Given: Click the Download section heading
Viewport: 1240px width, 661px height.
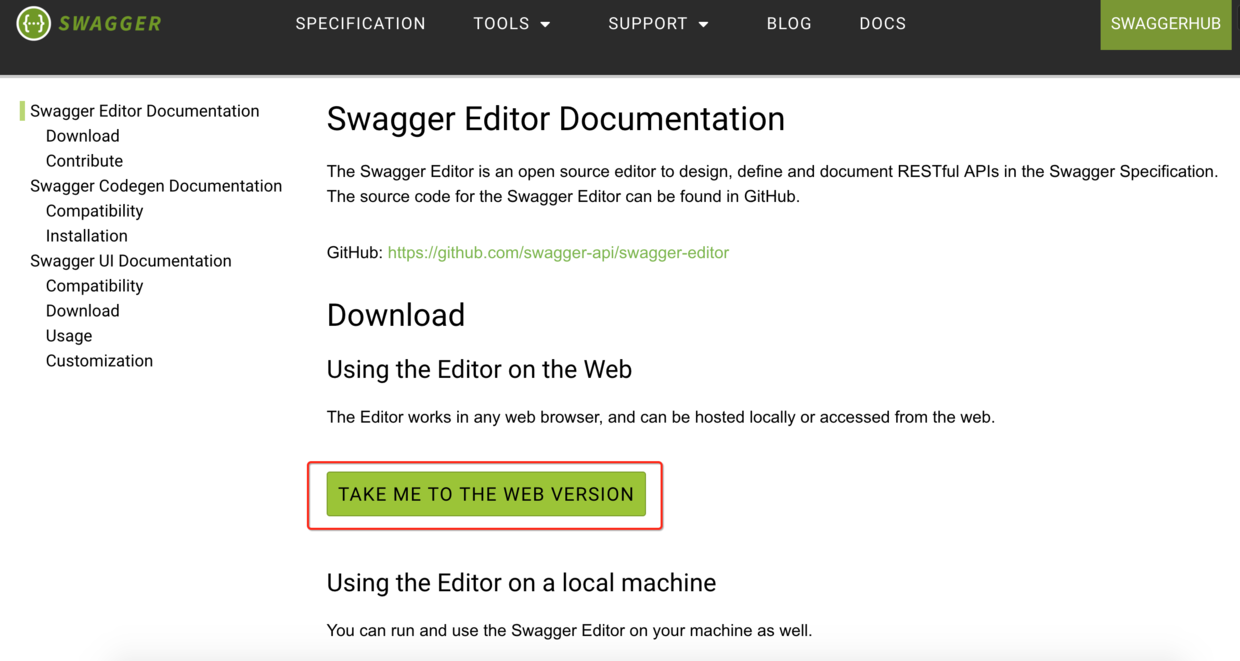Looking at the screenshot, I should pos(396,315).
